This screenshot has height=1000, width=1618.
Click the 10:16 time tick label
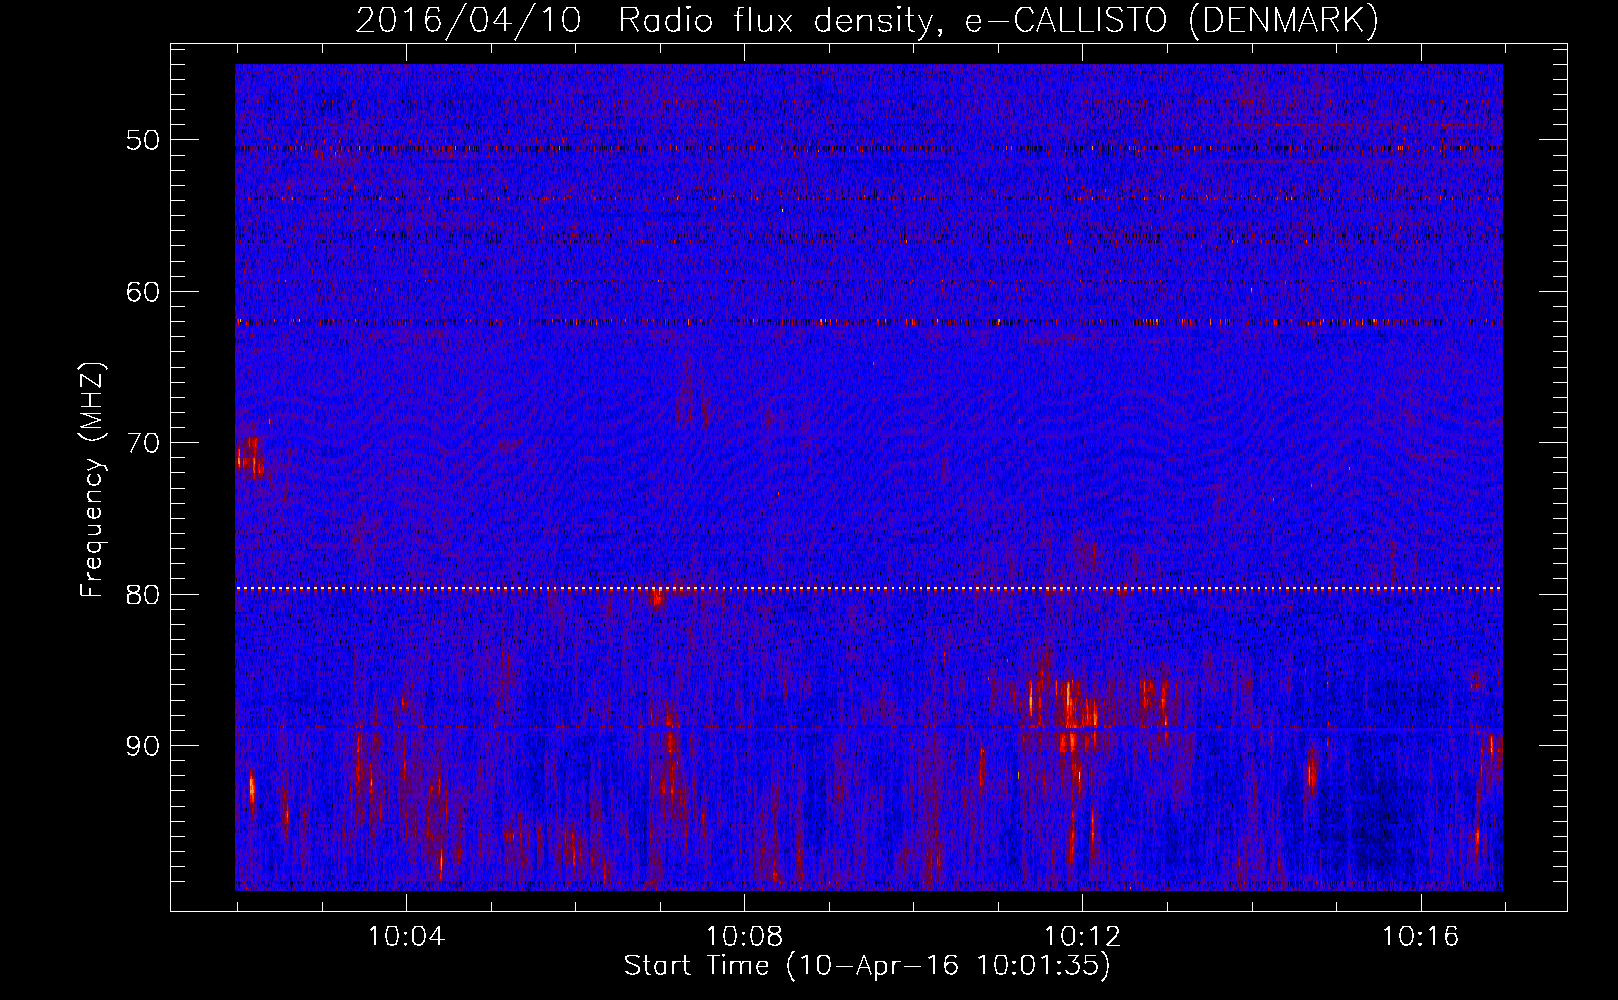click(x=1420, y=937)
